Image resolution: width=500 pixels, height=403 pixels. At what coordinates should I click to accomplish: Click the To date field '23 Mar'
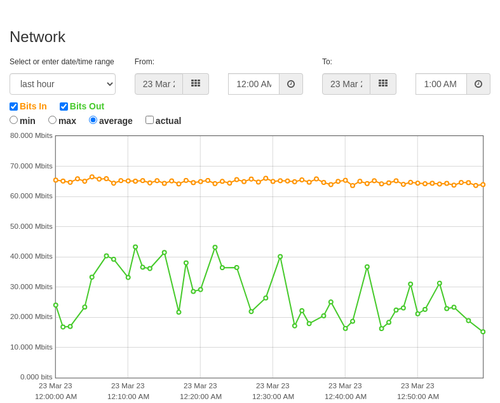(346, 84)
